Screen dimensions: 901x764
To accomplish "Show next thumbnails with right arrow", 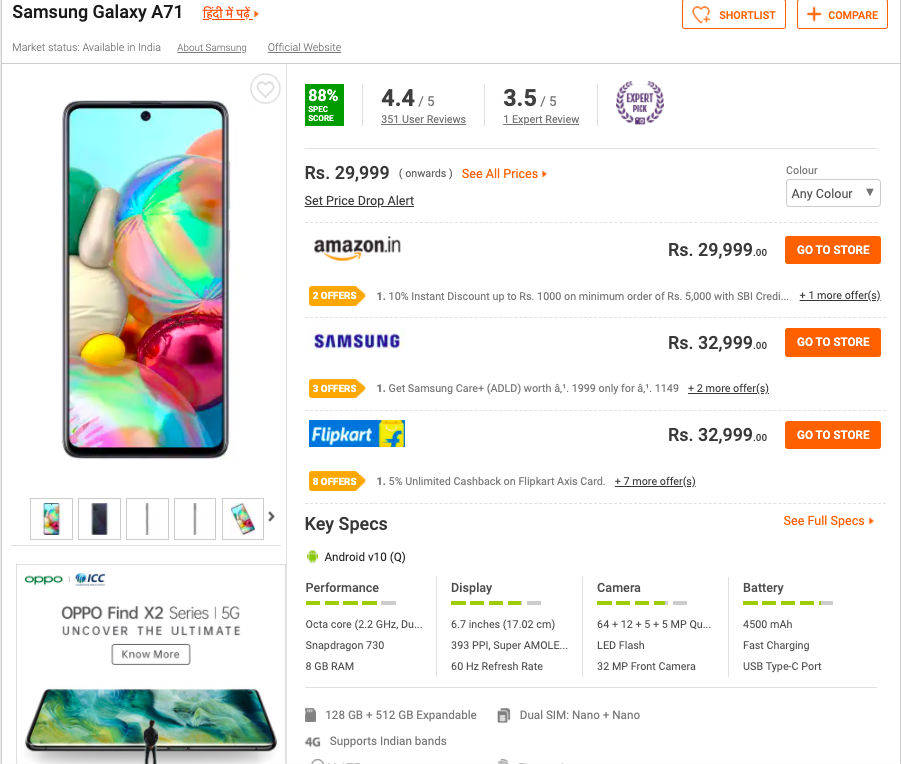I will pyautogui.click(x=271, y=517).
